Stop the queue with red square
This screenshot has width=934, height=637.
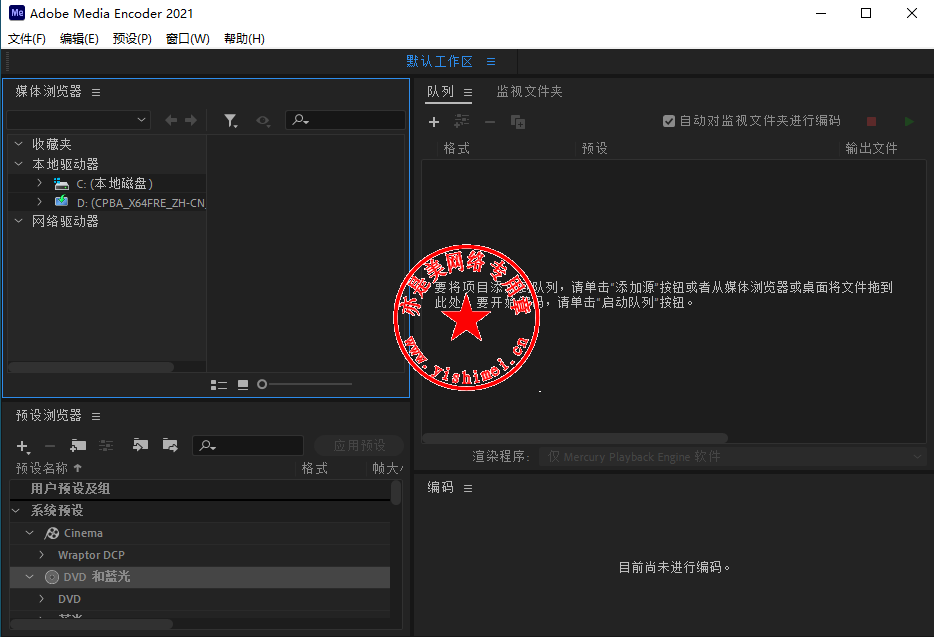[x=871, y=122]
